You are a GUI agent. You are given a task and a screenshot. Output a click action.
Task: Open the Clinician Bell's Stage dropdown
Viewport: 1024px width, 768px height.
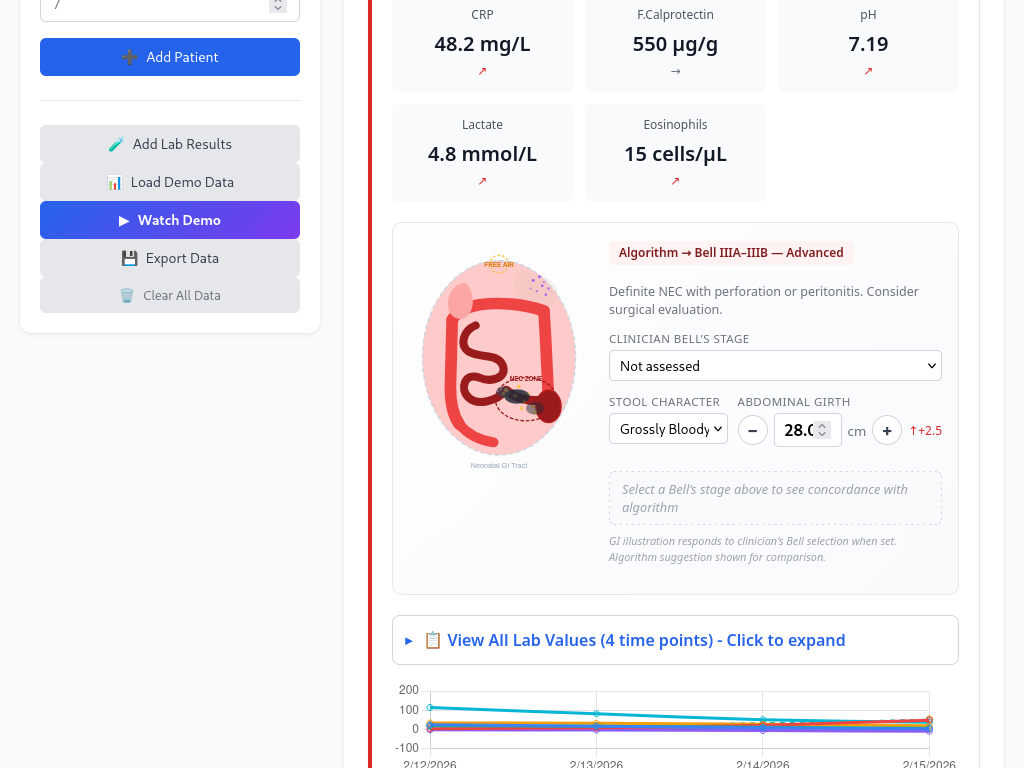click(775, 366)
